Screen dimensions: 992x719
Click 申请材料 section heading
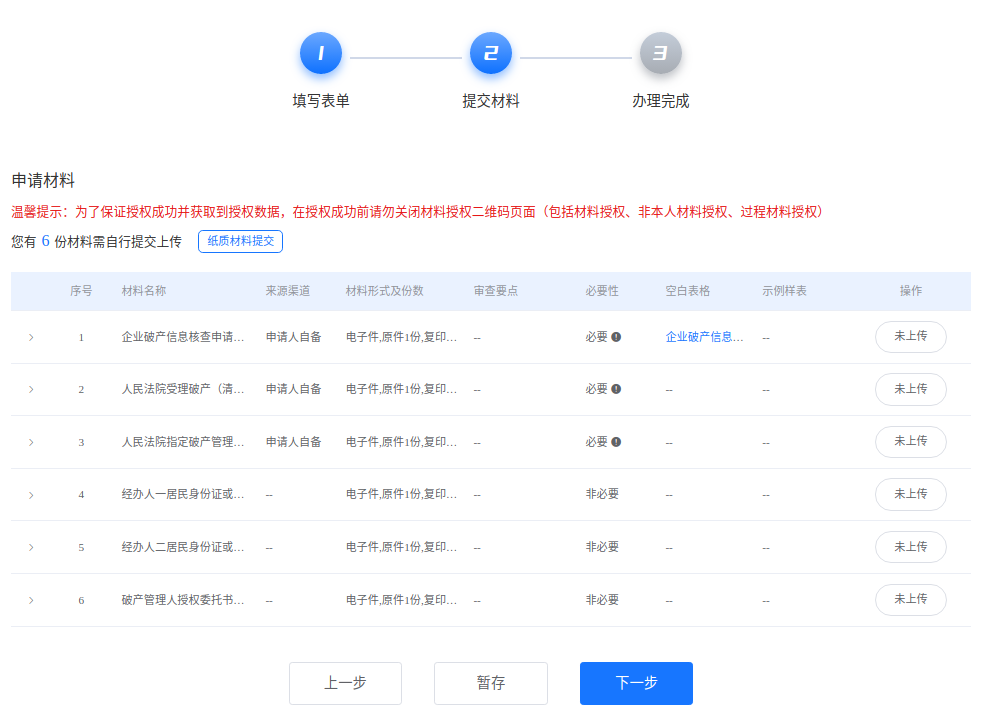click(43, 181)
